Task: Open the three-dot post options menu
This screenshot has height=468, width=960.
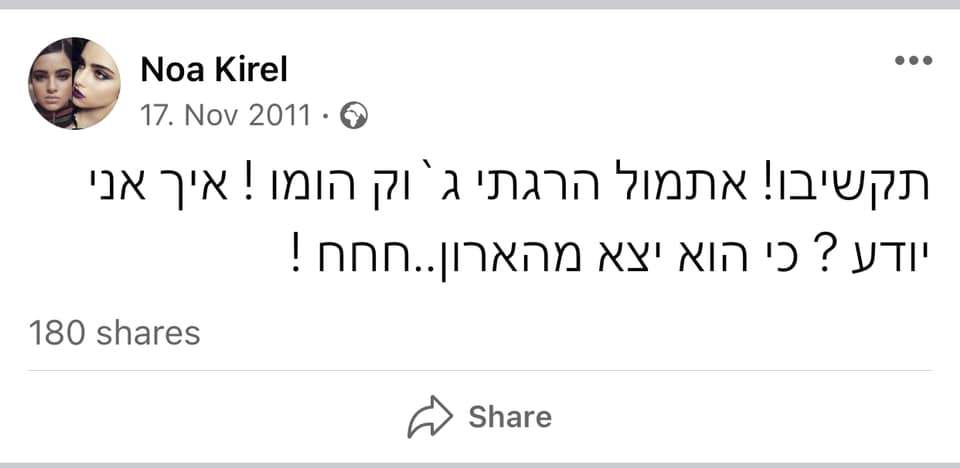Action: (x=913, y=61)
